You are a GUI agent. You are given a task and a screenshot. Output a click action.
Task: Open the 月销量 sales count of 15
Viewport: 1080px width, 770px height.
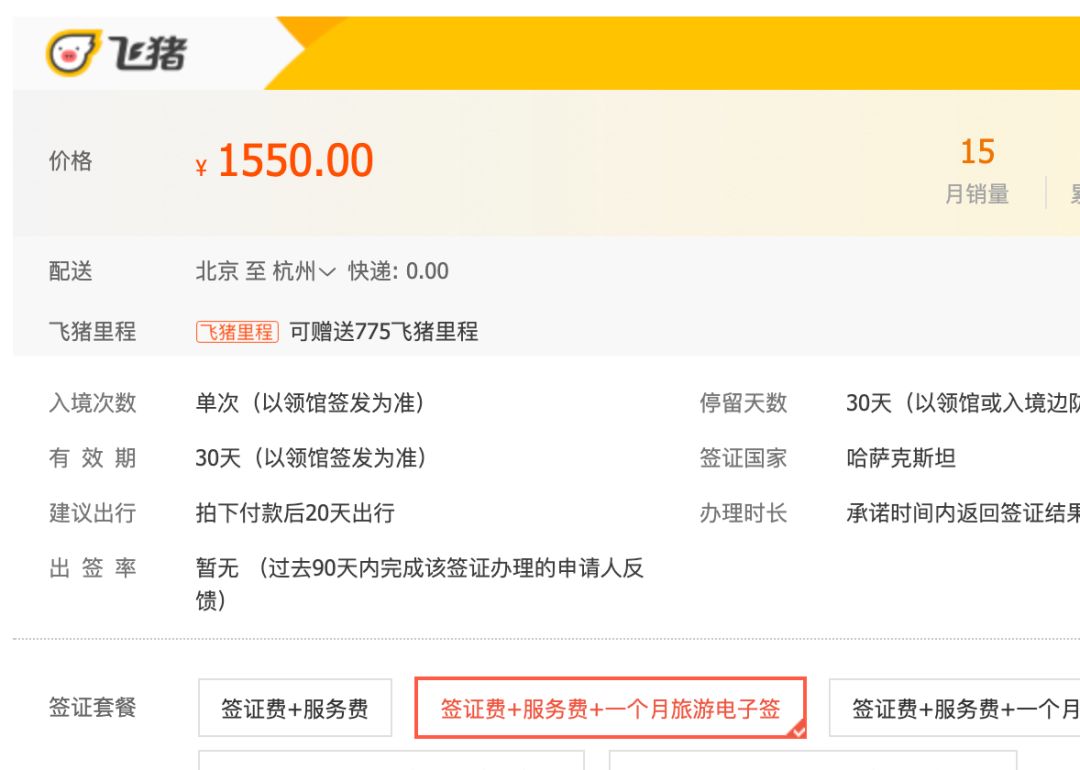pos(977,171)
